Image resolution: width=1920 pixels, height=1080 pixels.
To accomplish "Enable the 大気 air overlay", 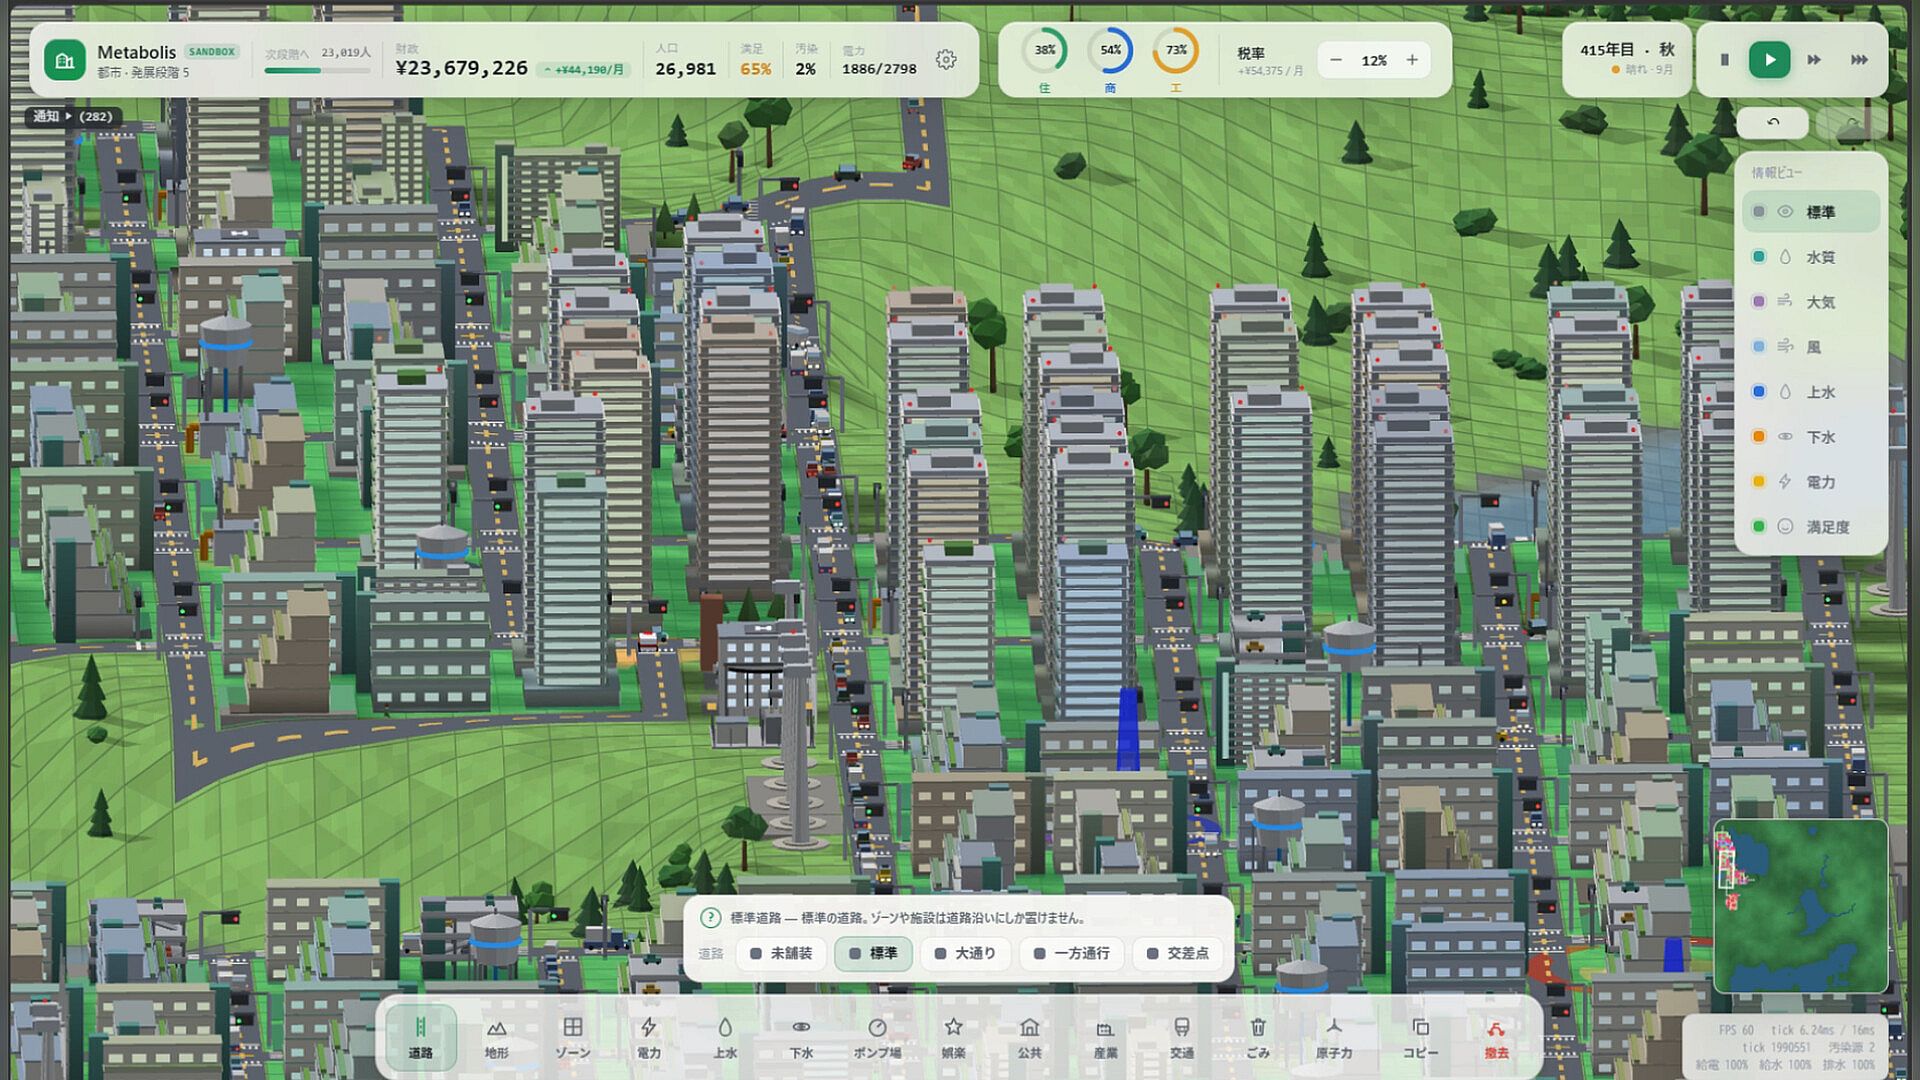I will click(1811, 302).
